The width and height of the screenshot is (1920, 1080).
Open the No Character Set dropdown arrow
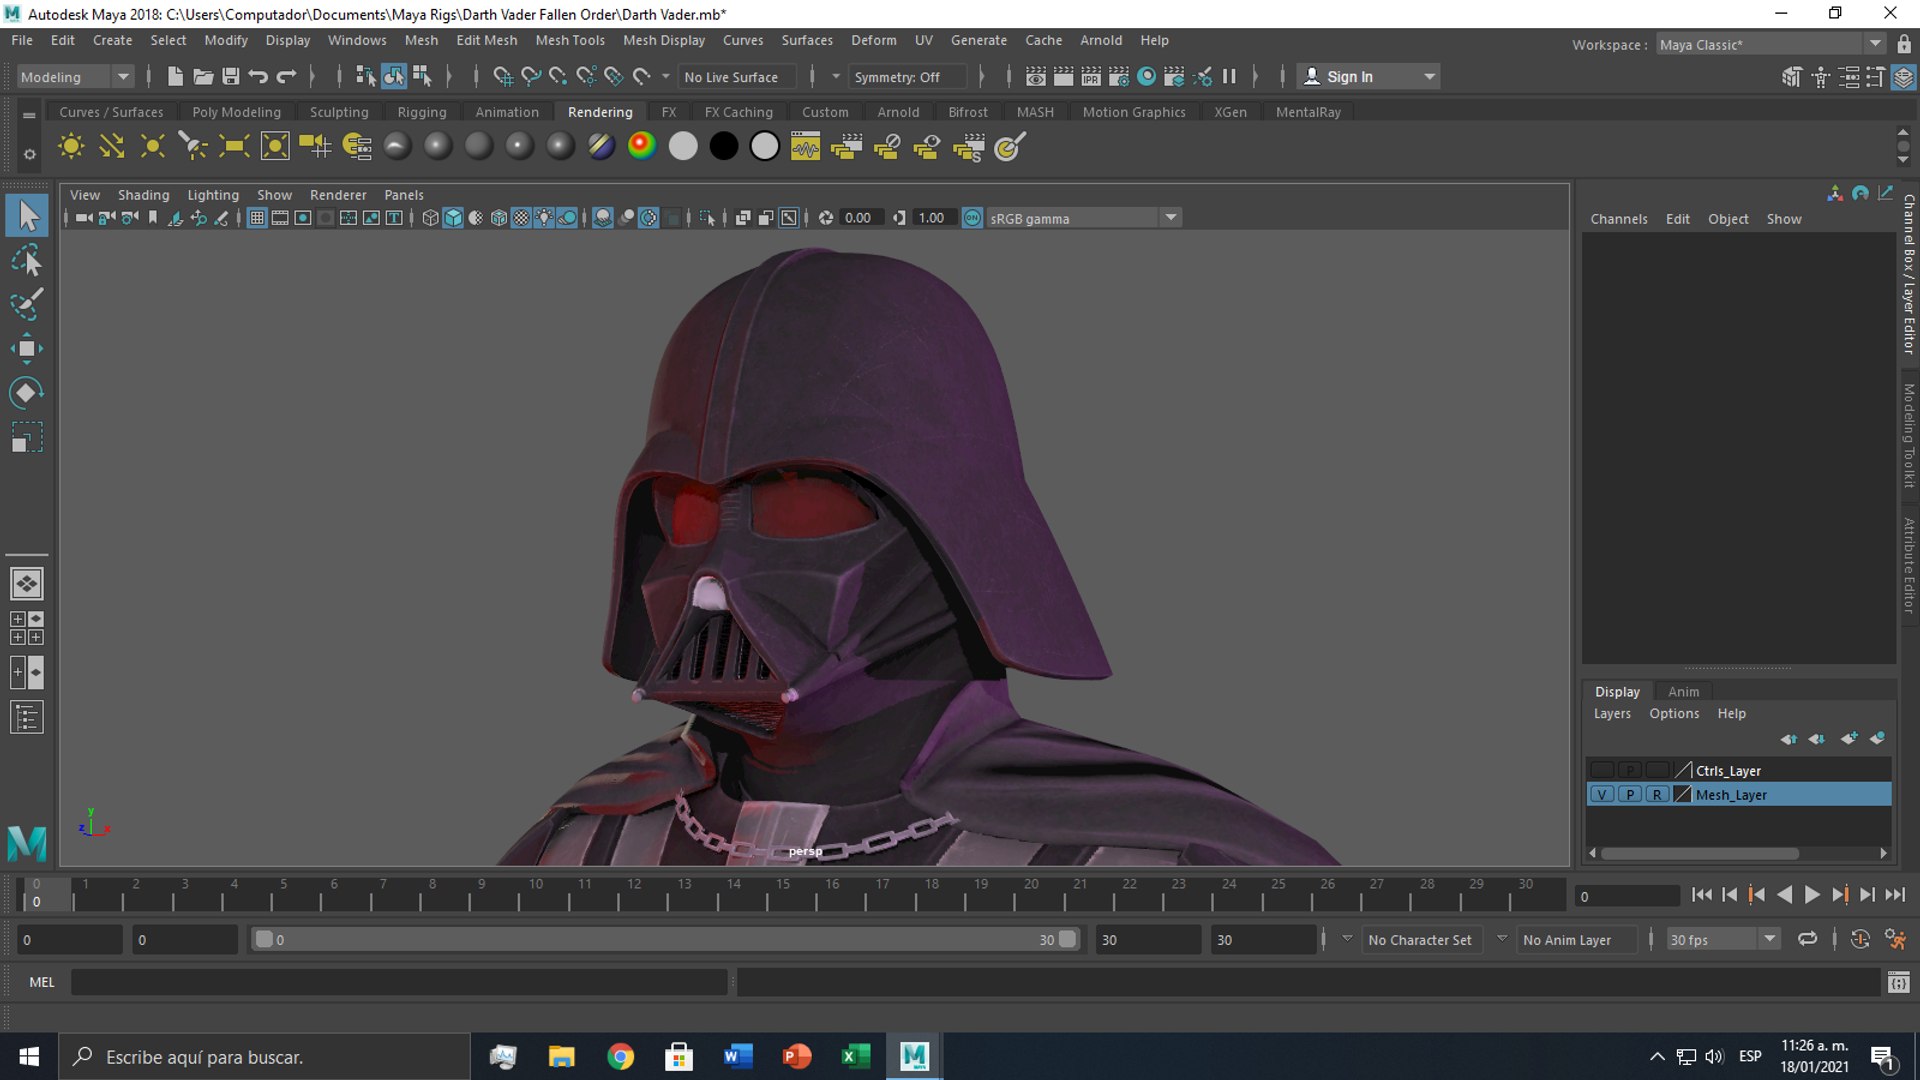click(x=1347, y=939)
